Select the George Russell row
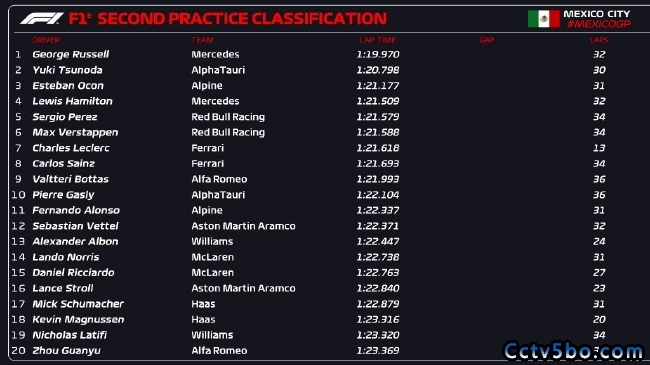The image size is (650, 365). (x=311, y=54)
